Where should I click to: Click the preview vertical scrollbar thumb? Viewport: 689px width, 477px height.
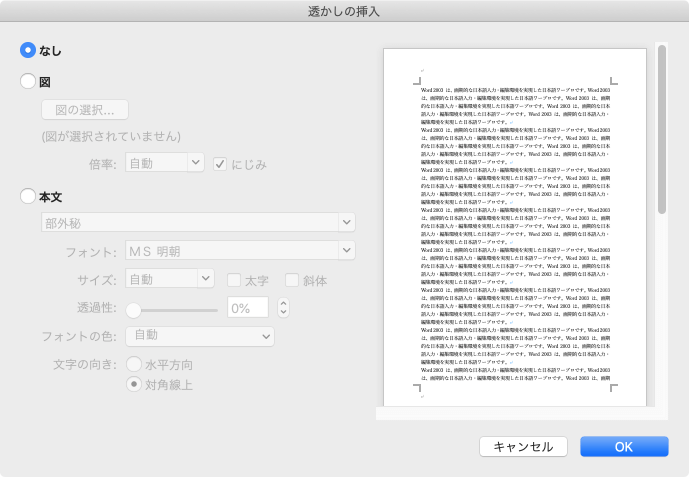[662, 130]
